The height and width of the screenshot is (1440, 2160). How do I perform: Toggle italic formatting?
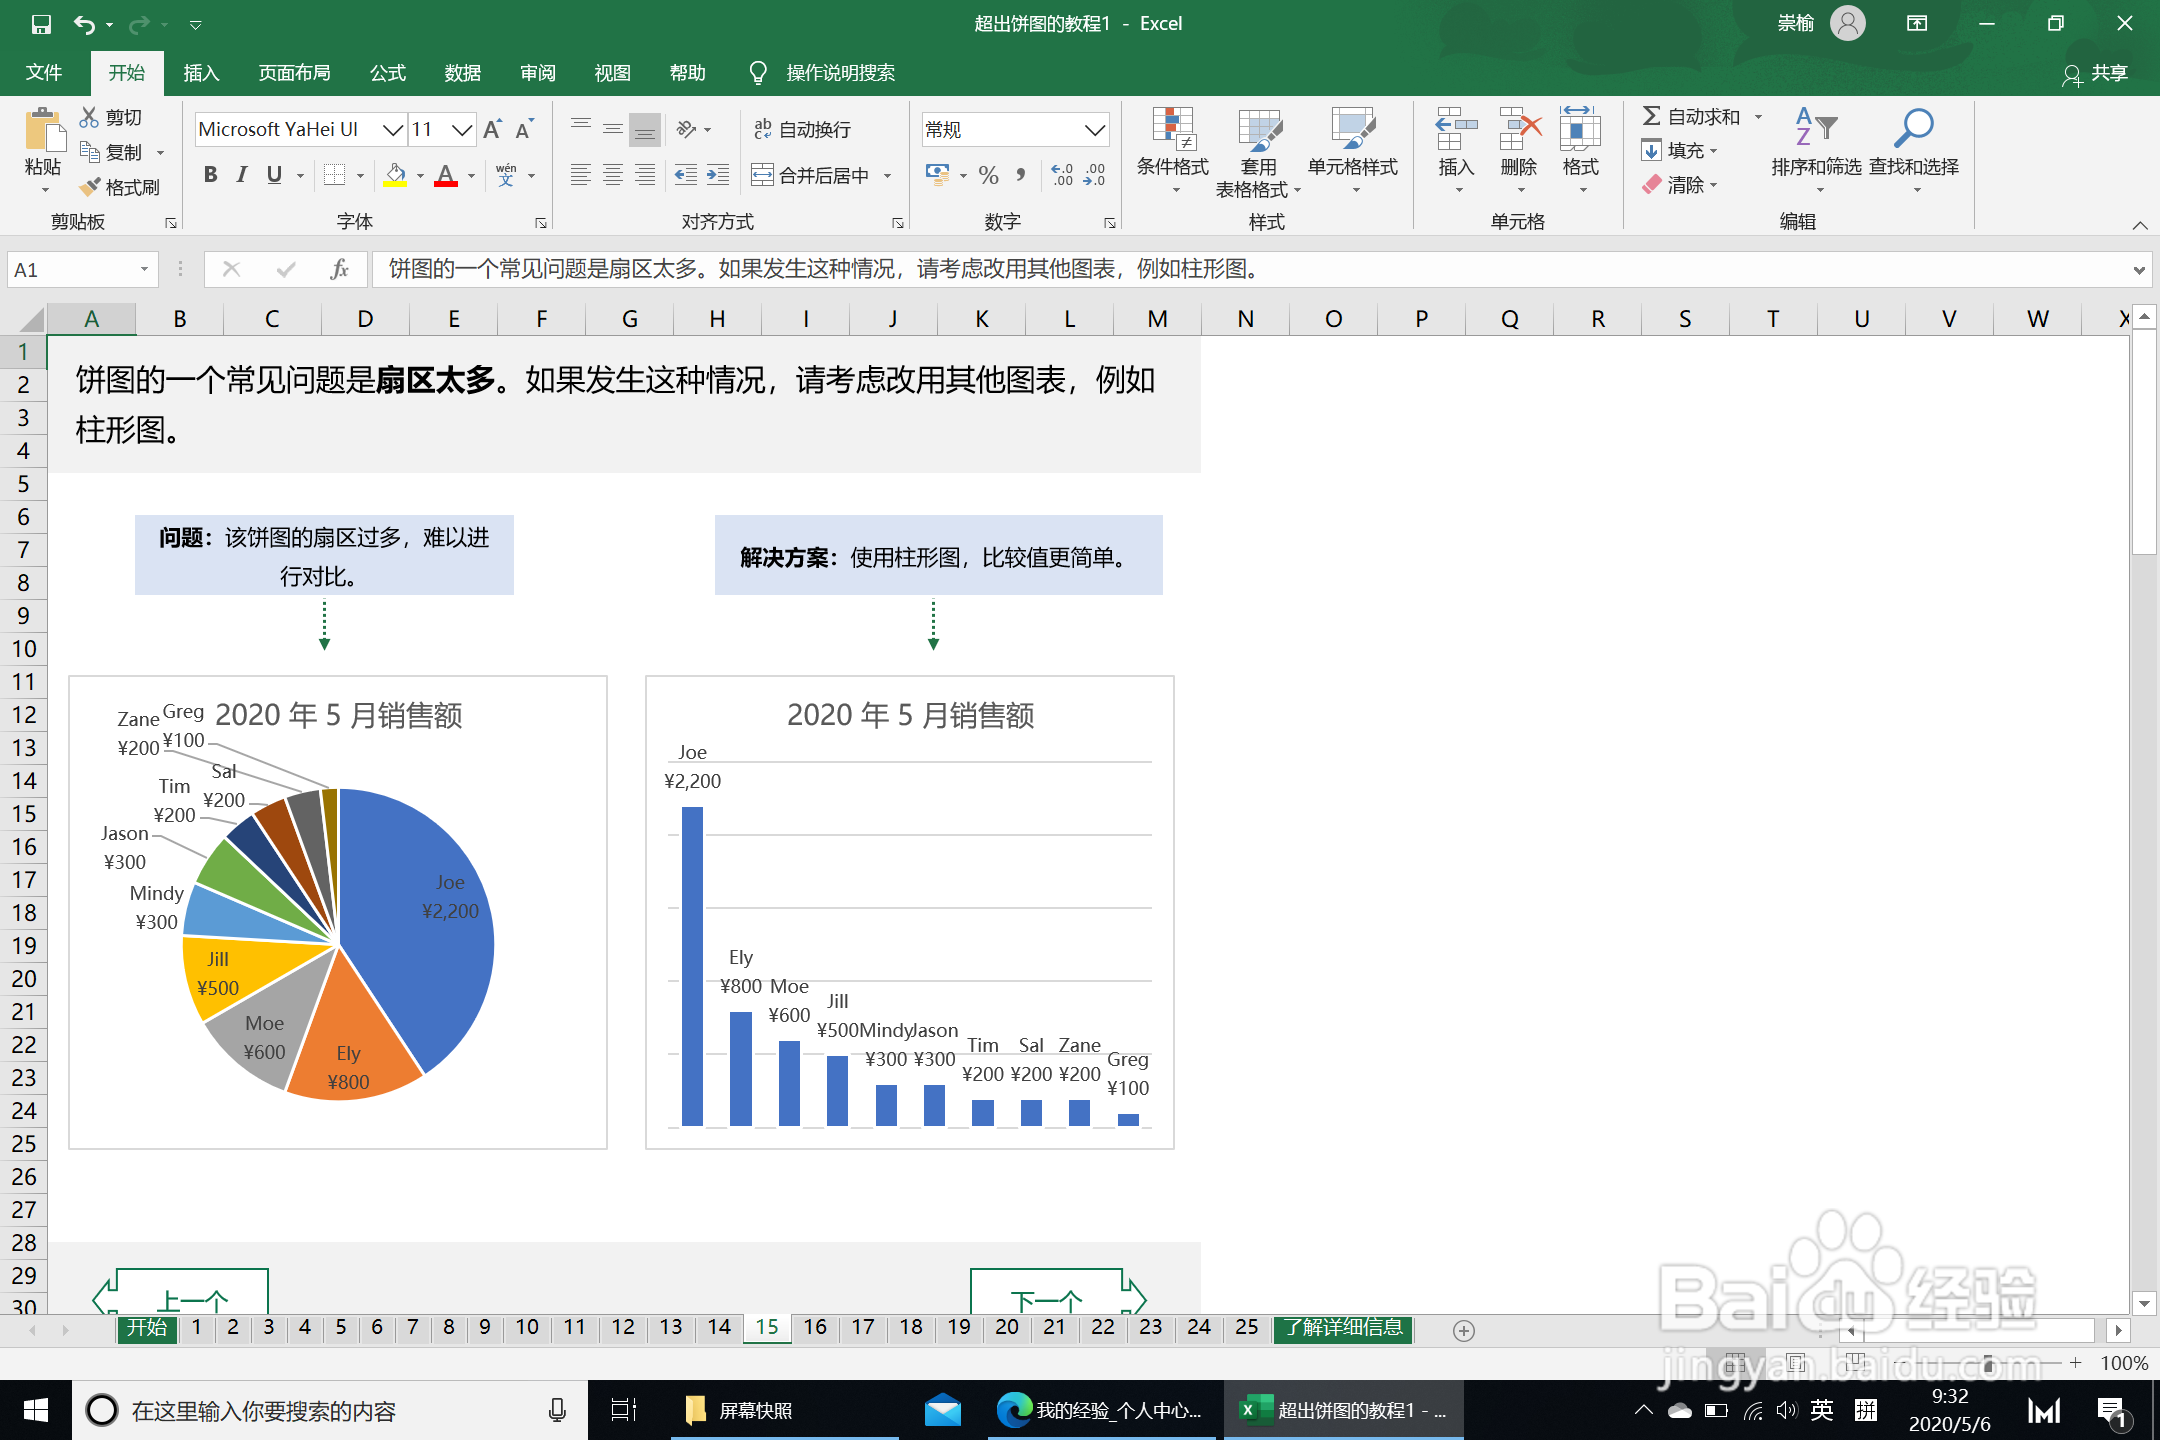pos(242,176)
